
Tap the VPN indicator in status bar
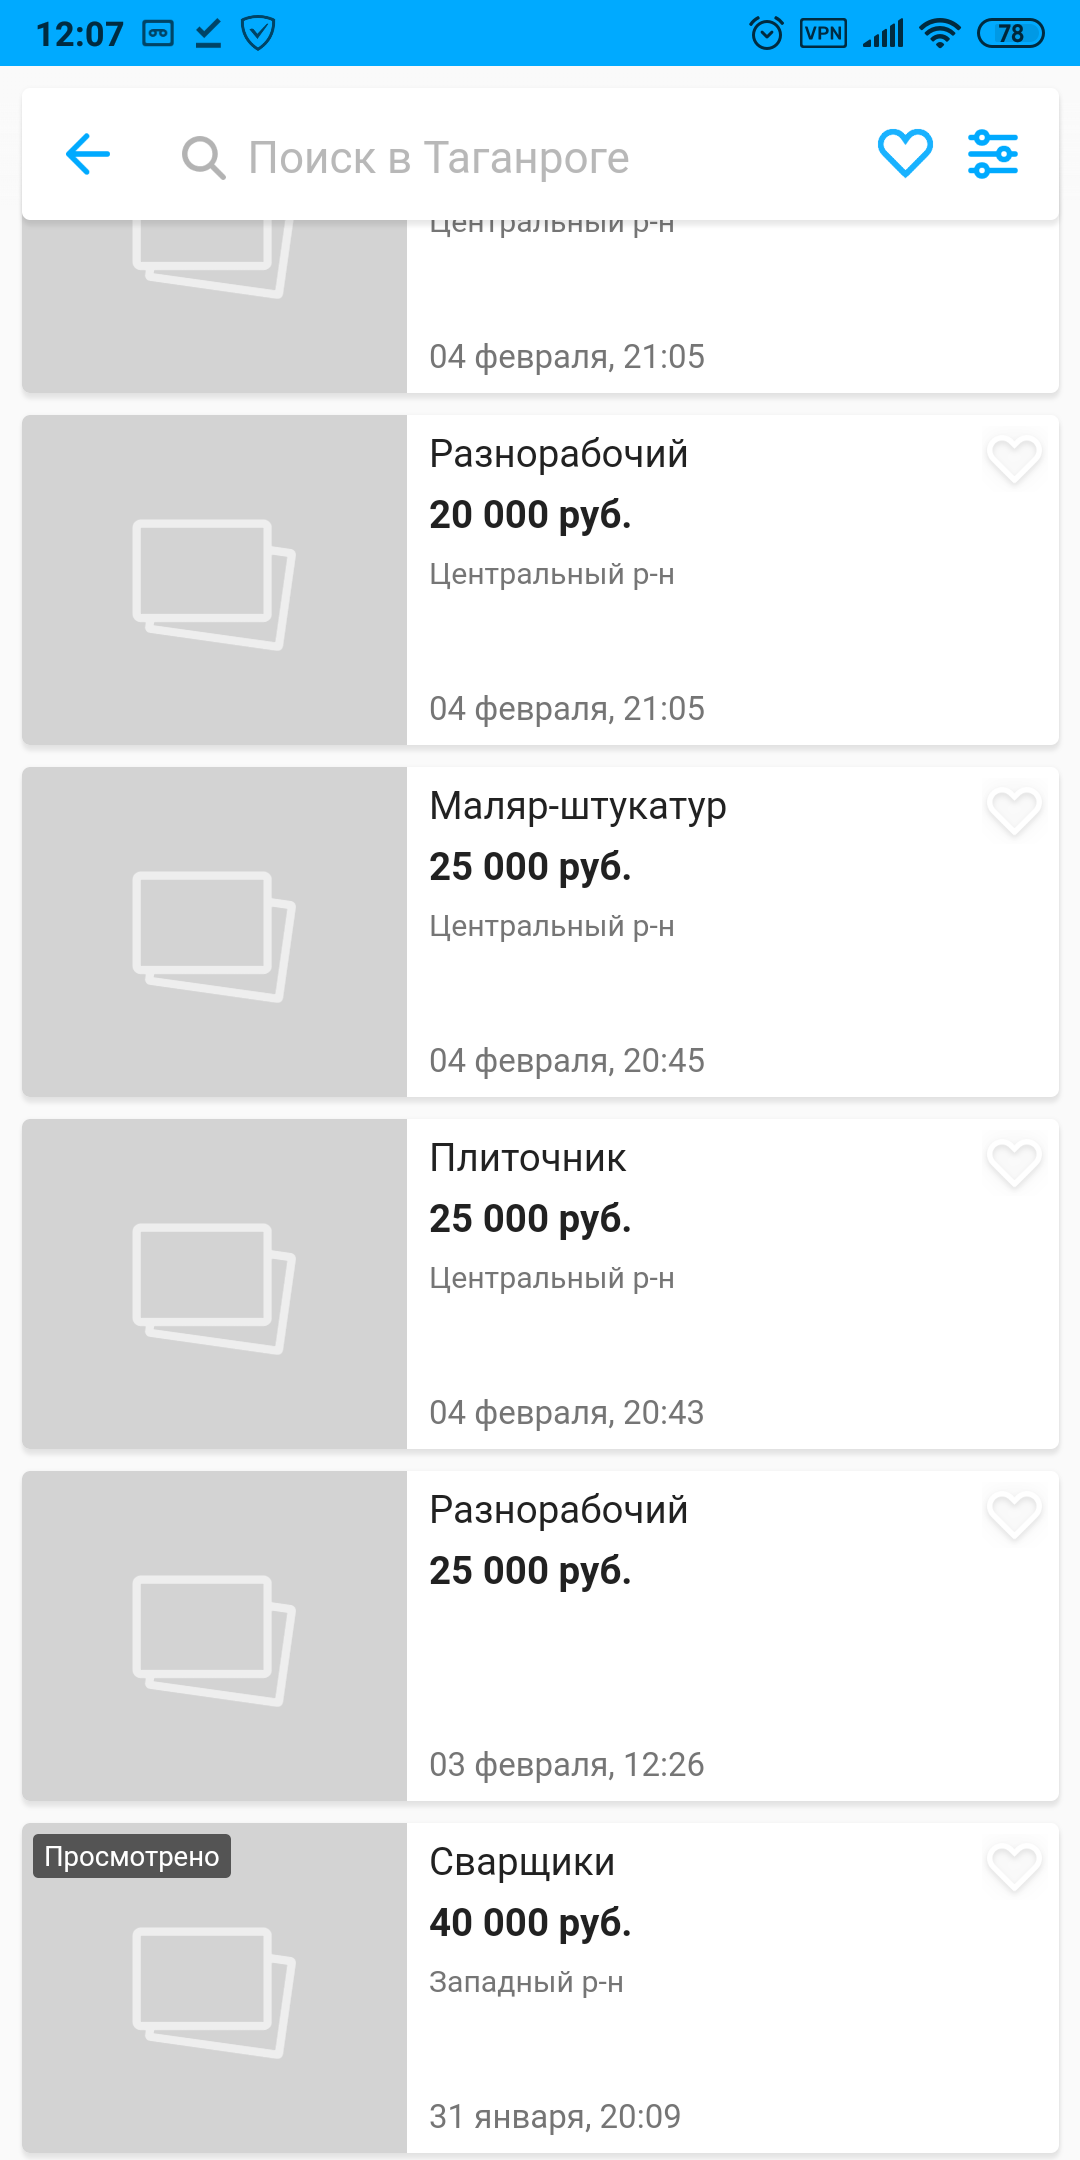tap(823, 34)
